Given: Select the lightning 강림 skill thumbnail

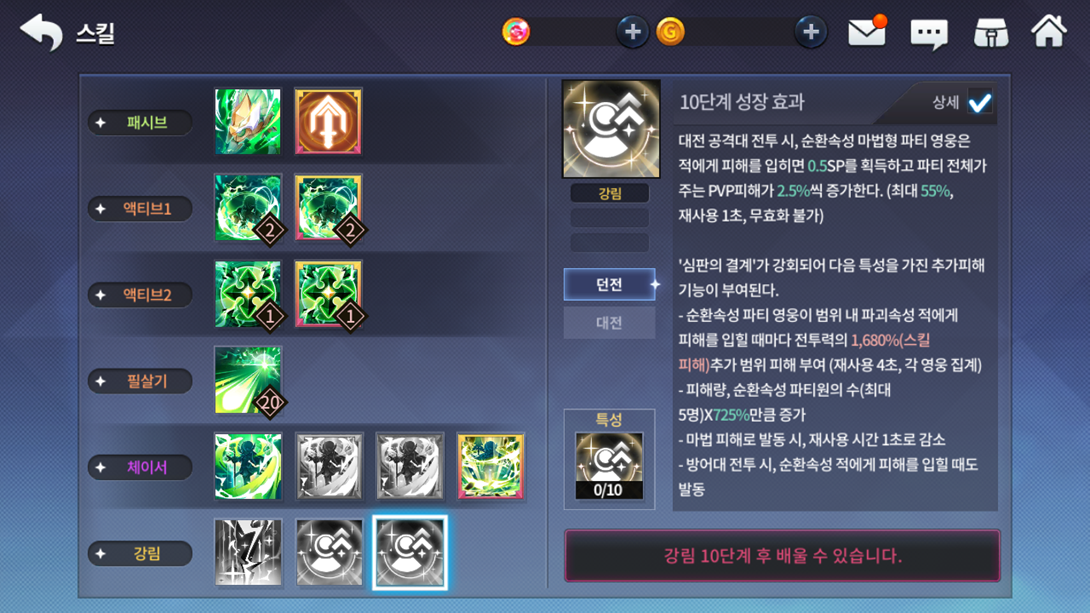Looking at the screenshot, I should 248,553.
